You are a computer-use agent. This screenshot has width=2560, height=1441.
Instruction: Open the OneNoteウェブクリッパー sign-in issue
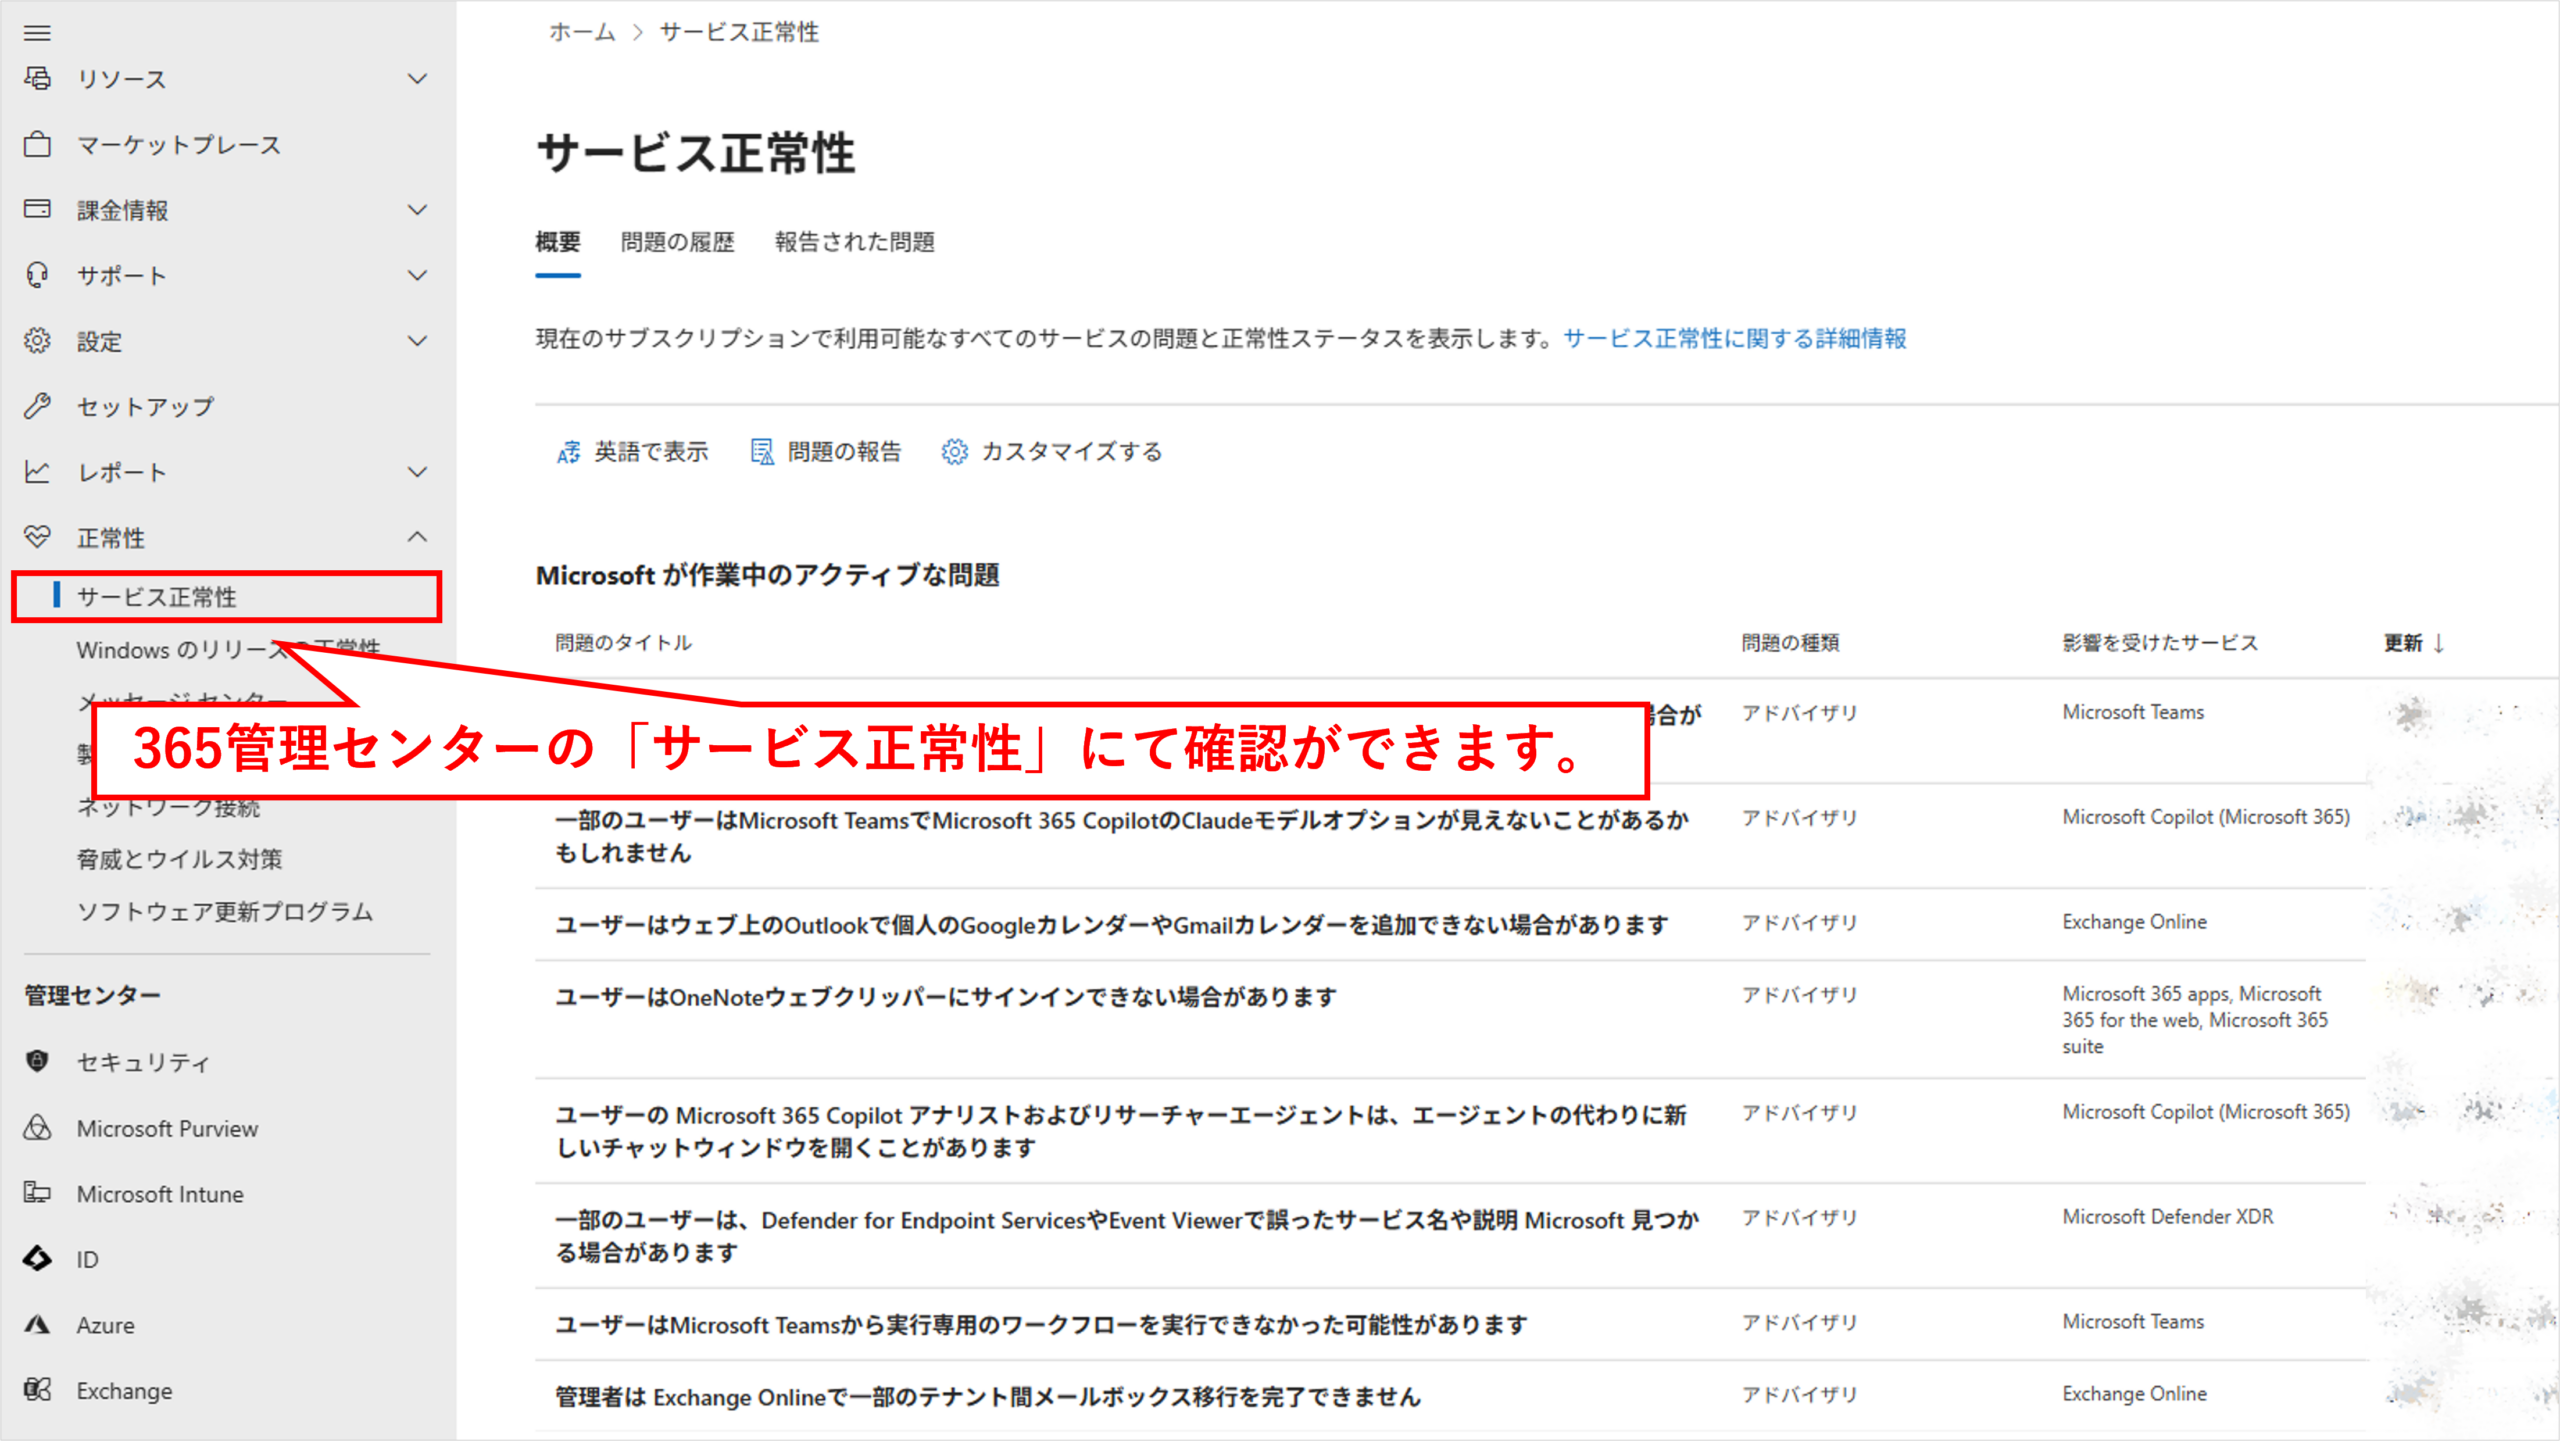(x=946, y=997)
